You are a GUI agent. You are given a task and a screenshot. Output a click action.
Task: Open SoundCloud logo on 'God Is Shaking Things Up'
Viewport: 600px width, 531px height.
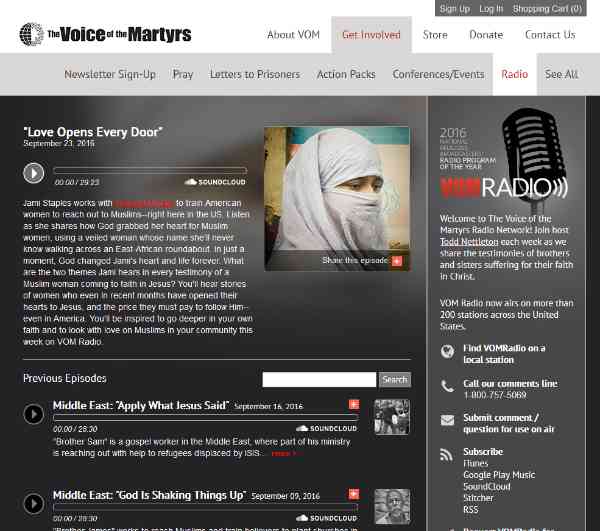pos(326,518)
